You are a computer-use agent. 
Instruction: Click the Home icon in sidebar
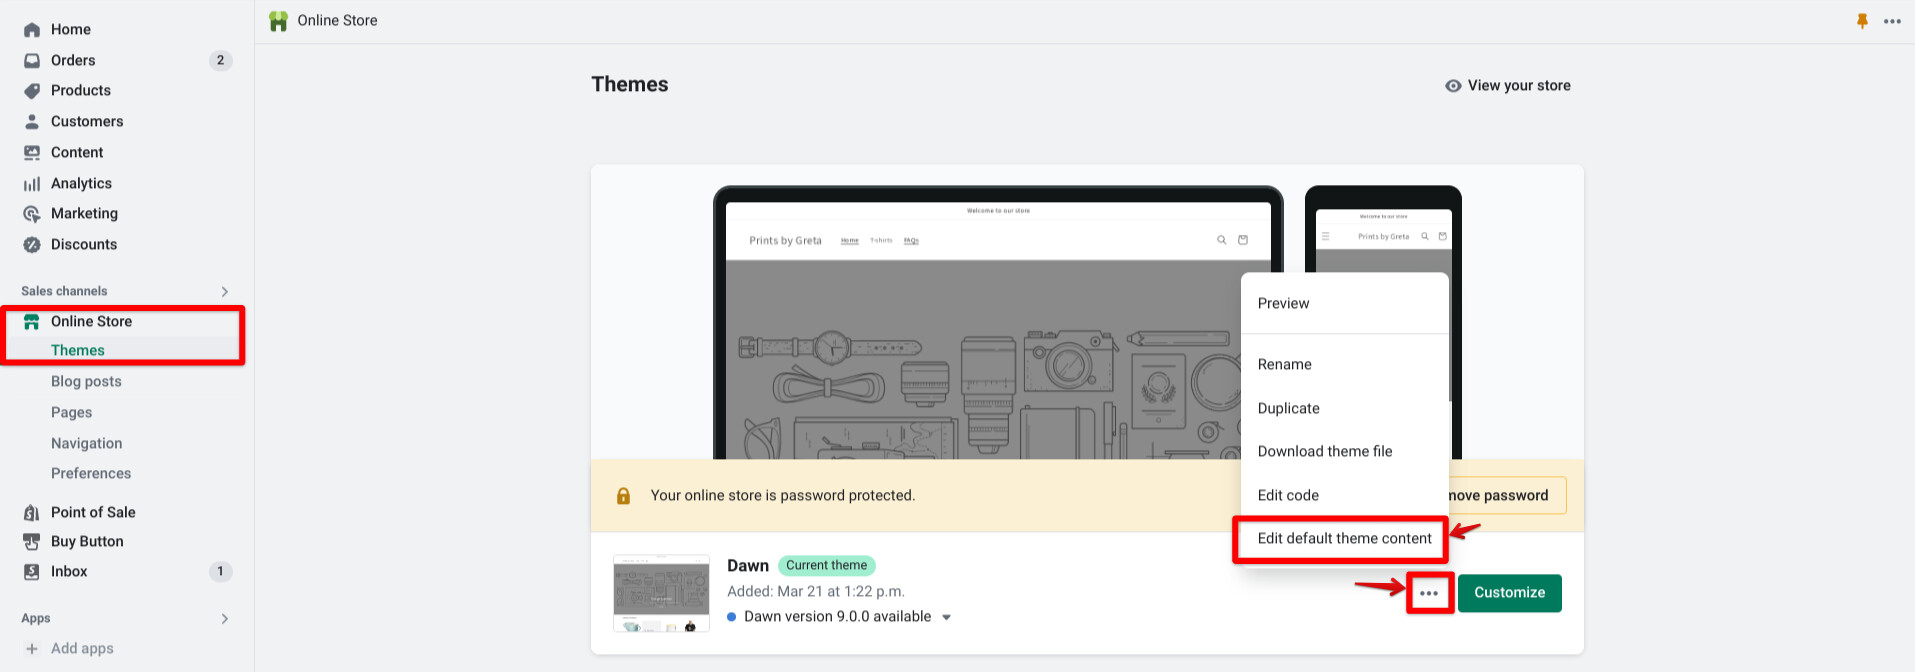tap(32, 30)
